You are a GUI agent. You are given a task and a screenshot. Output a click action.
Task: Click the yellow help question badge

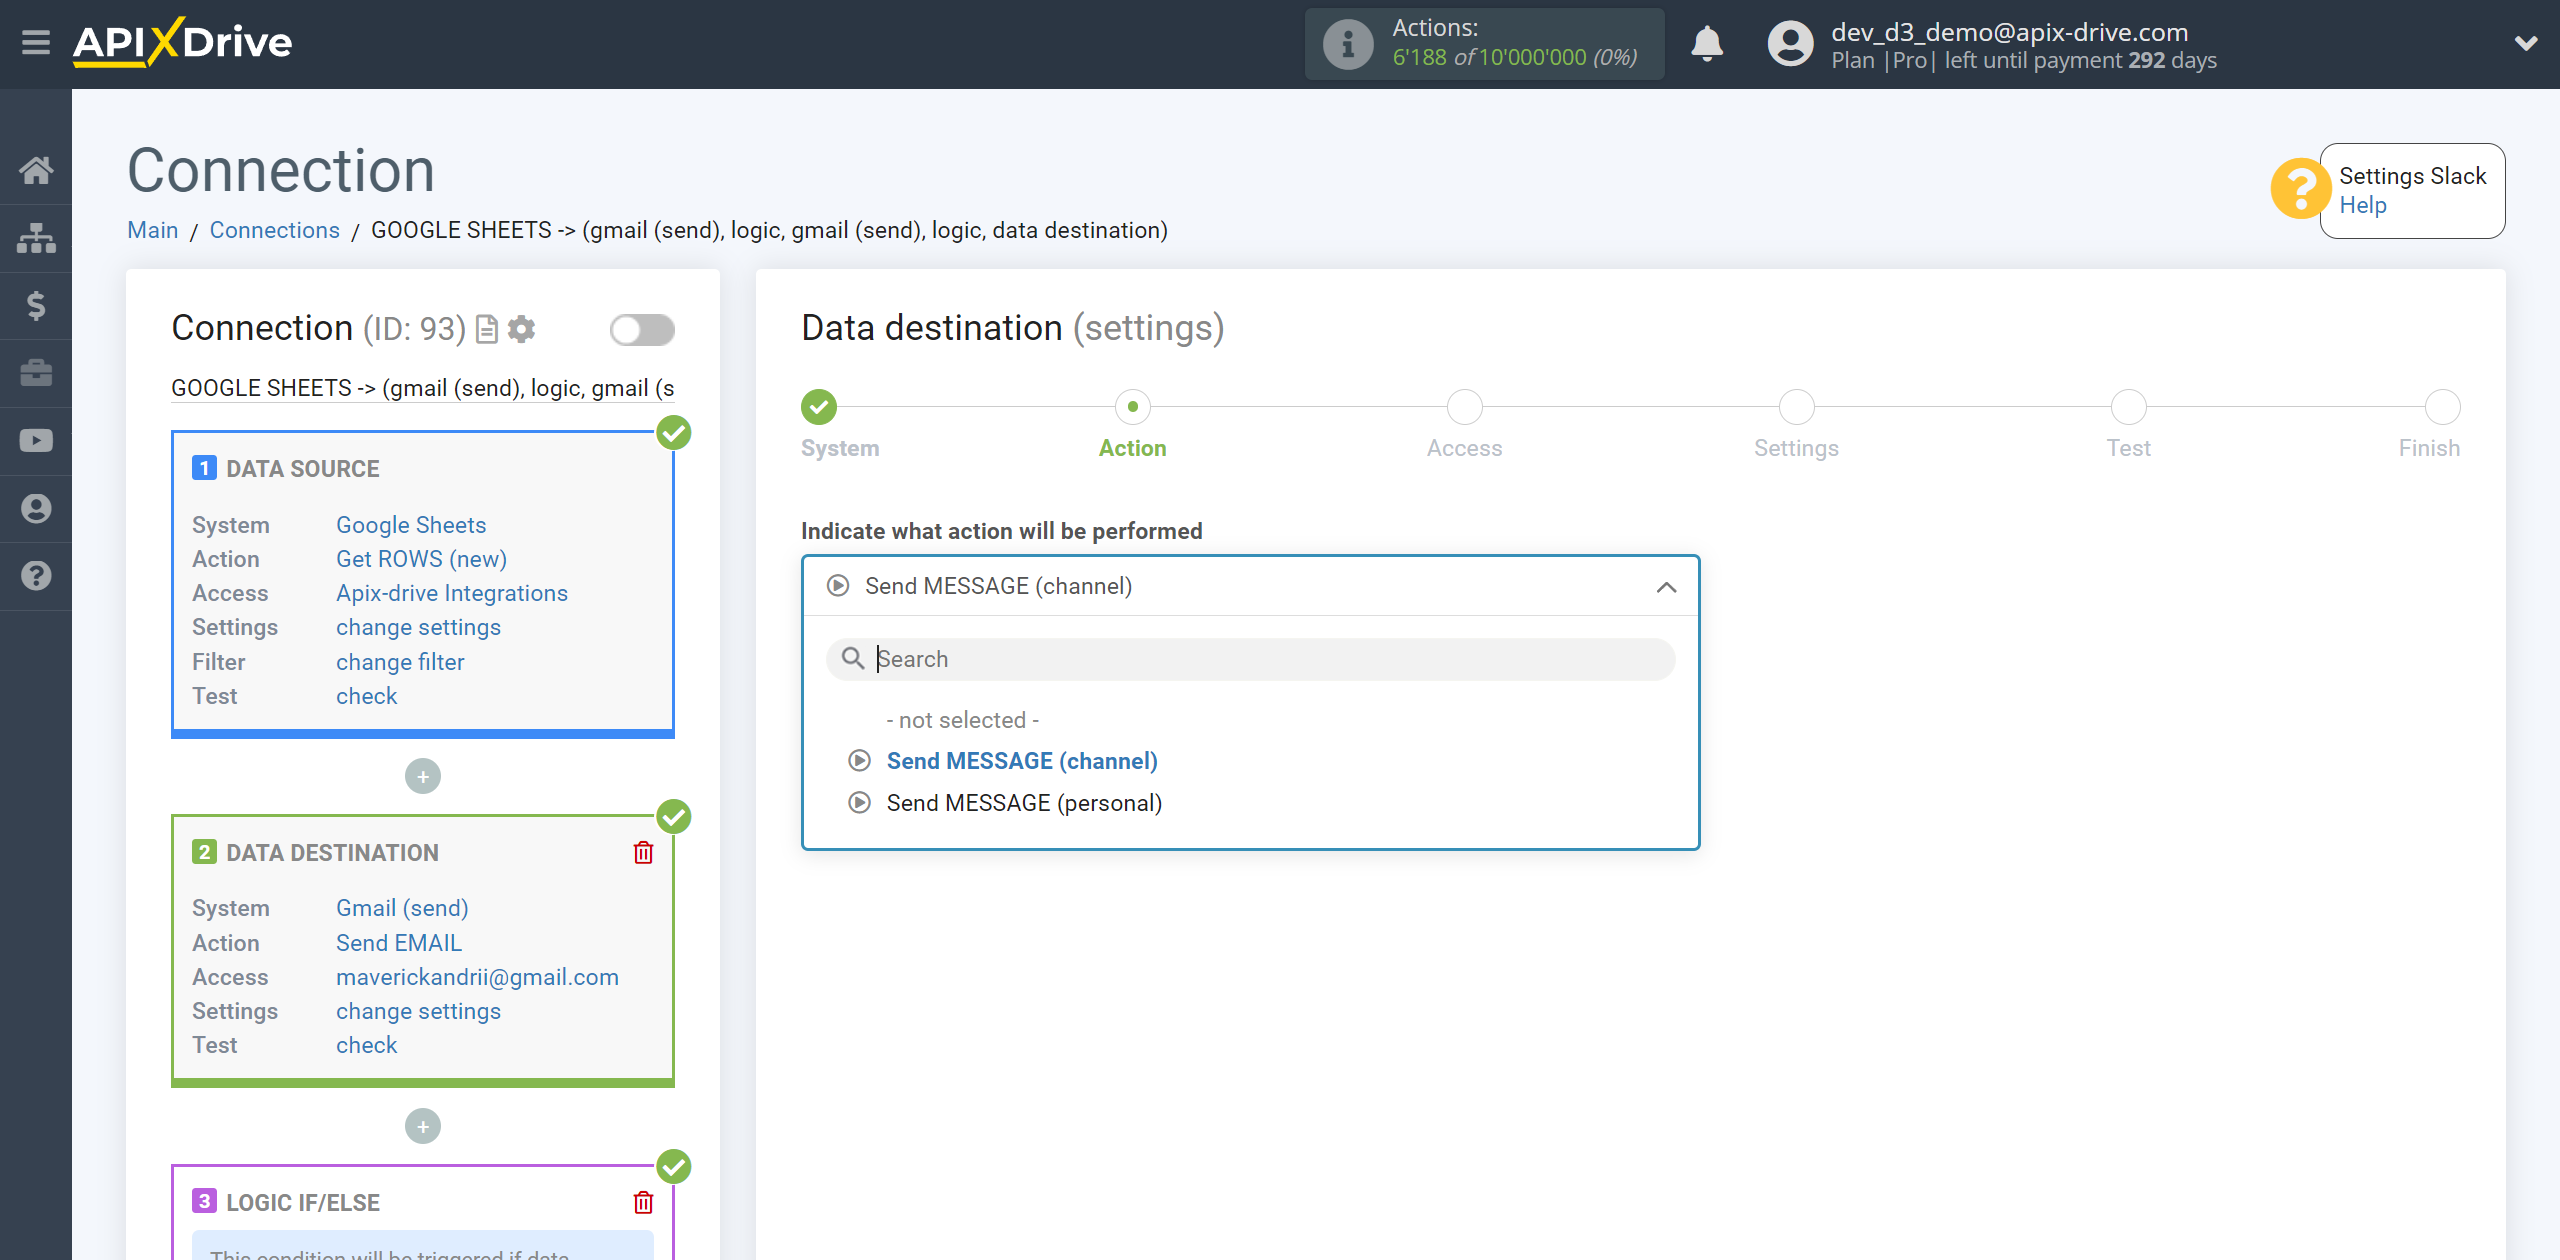click(2300, 189)
